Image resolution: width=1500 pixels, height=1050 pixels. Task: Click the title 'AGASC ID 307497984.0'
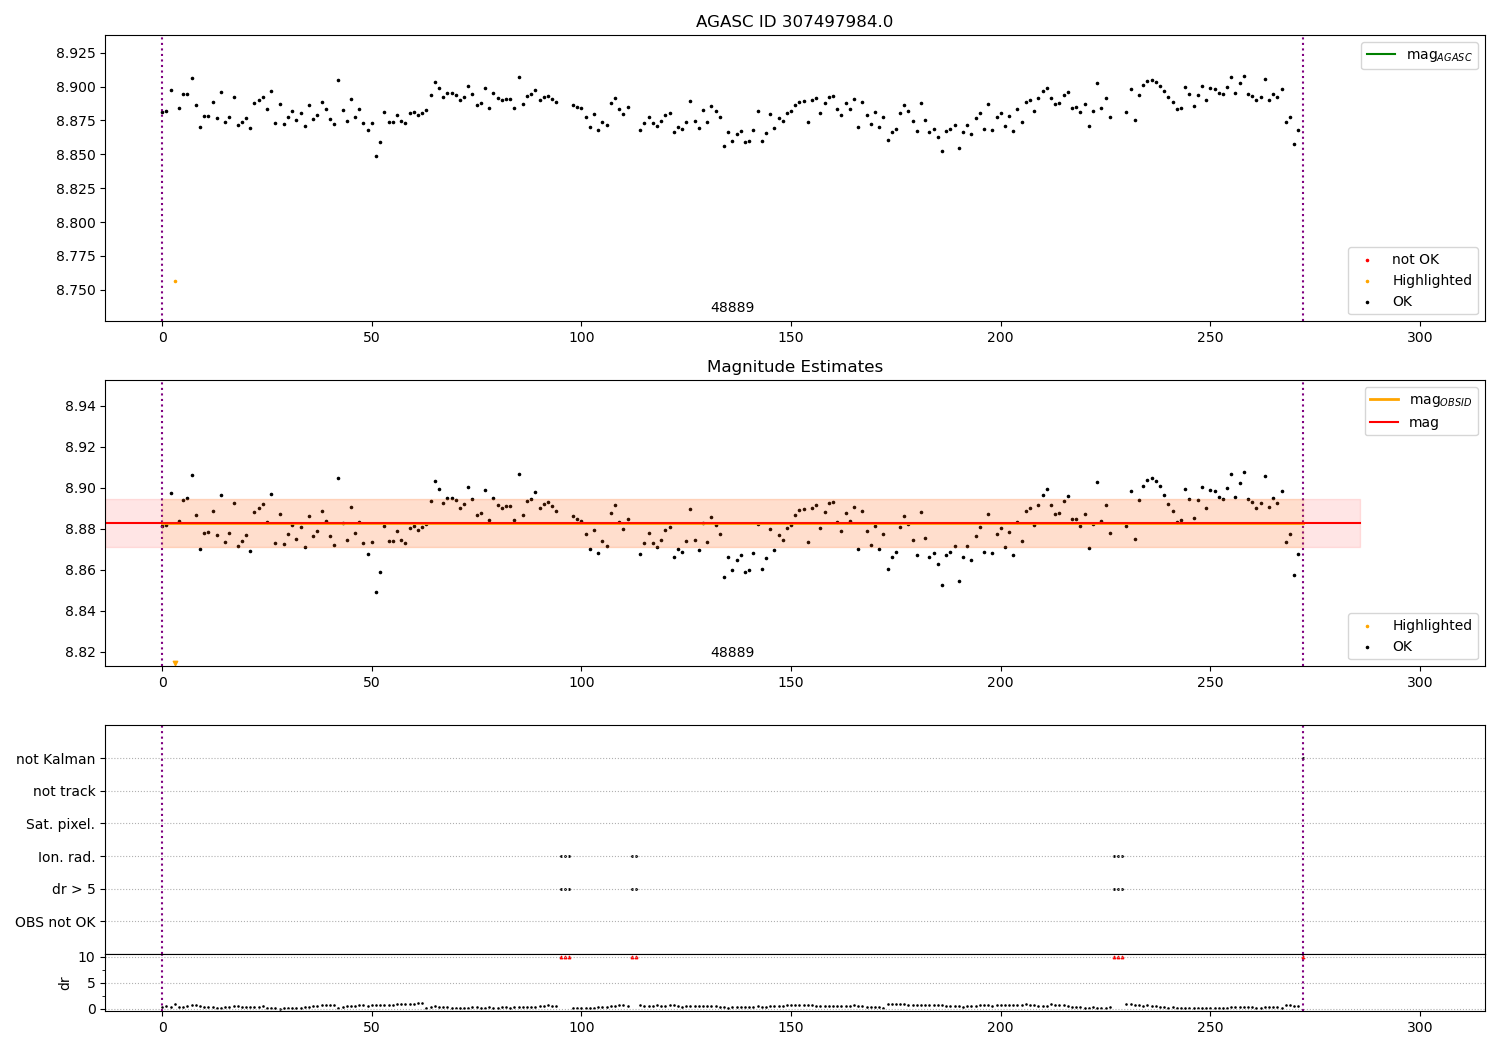click(794, 22)
